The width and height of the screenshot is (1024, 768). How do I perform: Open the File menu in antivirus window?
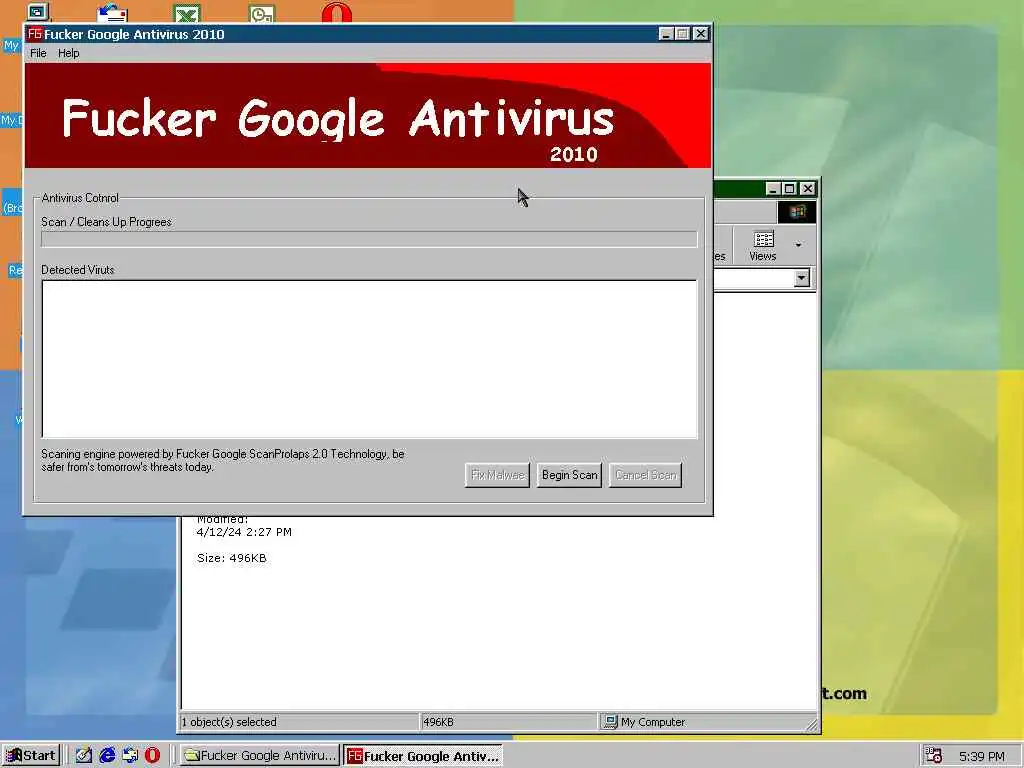pyautogui.click(x=38, y=54)
